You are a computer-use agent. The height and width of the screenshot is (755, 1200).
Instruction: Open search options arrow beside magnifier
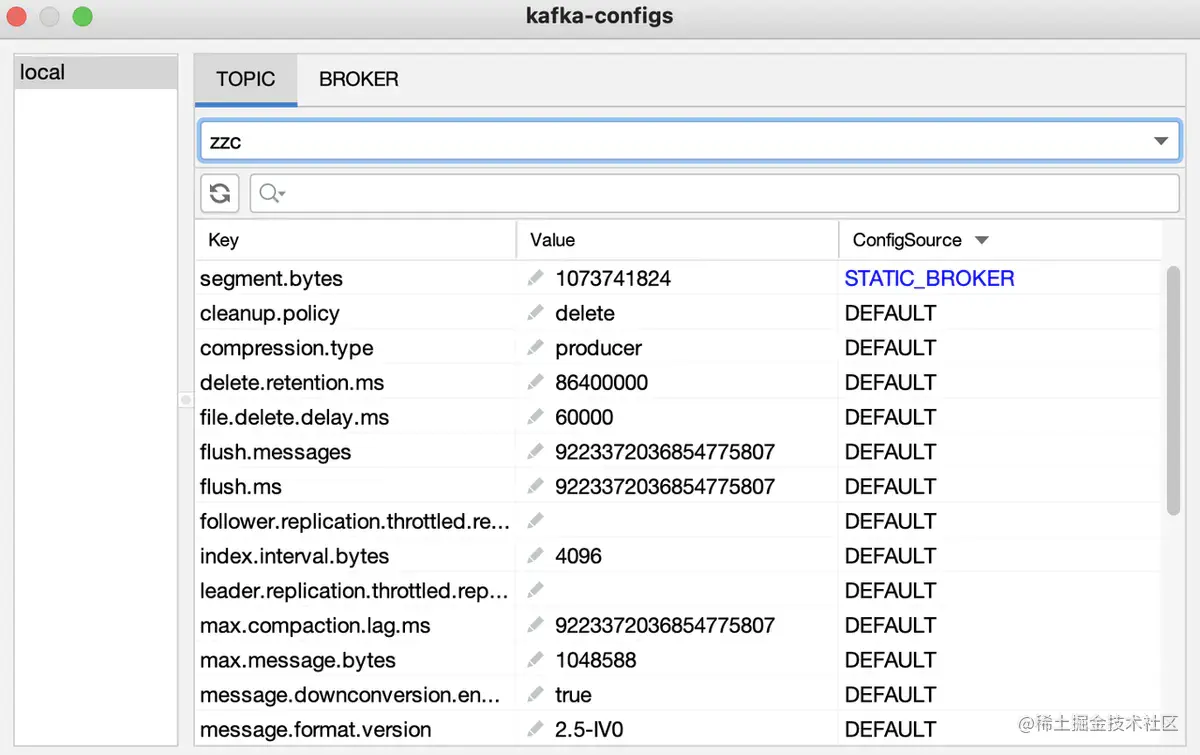[x=282, y=195]
